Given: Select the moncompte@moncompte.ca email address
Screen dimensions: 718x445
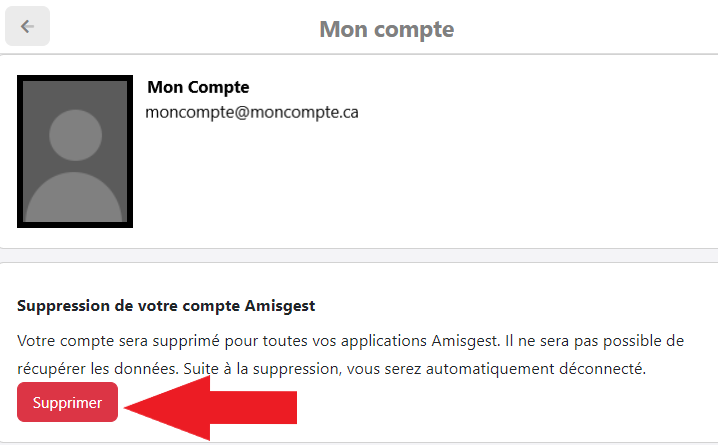Looking at the screenshot, I should [x=252, y=112].
